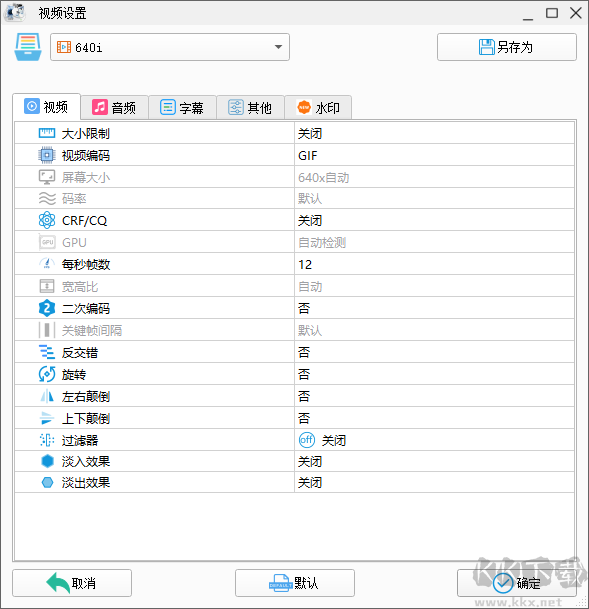Click the 视频编码 label
This screenshot has width=589, height=609.
(86, 155)
